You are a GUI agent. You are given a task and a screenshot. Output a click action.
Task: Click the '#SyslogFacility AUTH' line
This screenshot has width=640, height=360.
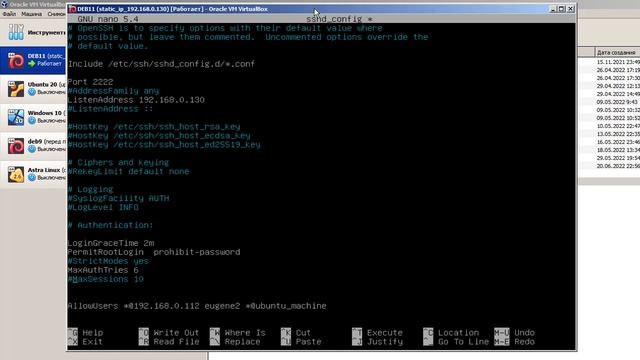(118, 198)
